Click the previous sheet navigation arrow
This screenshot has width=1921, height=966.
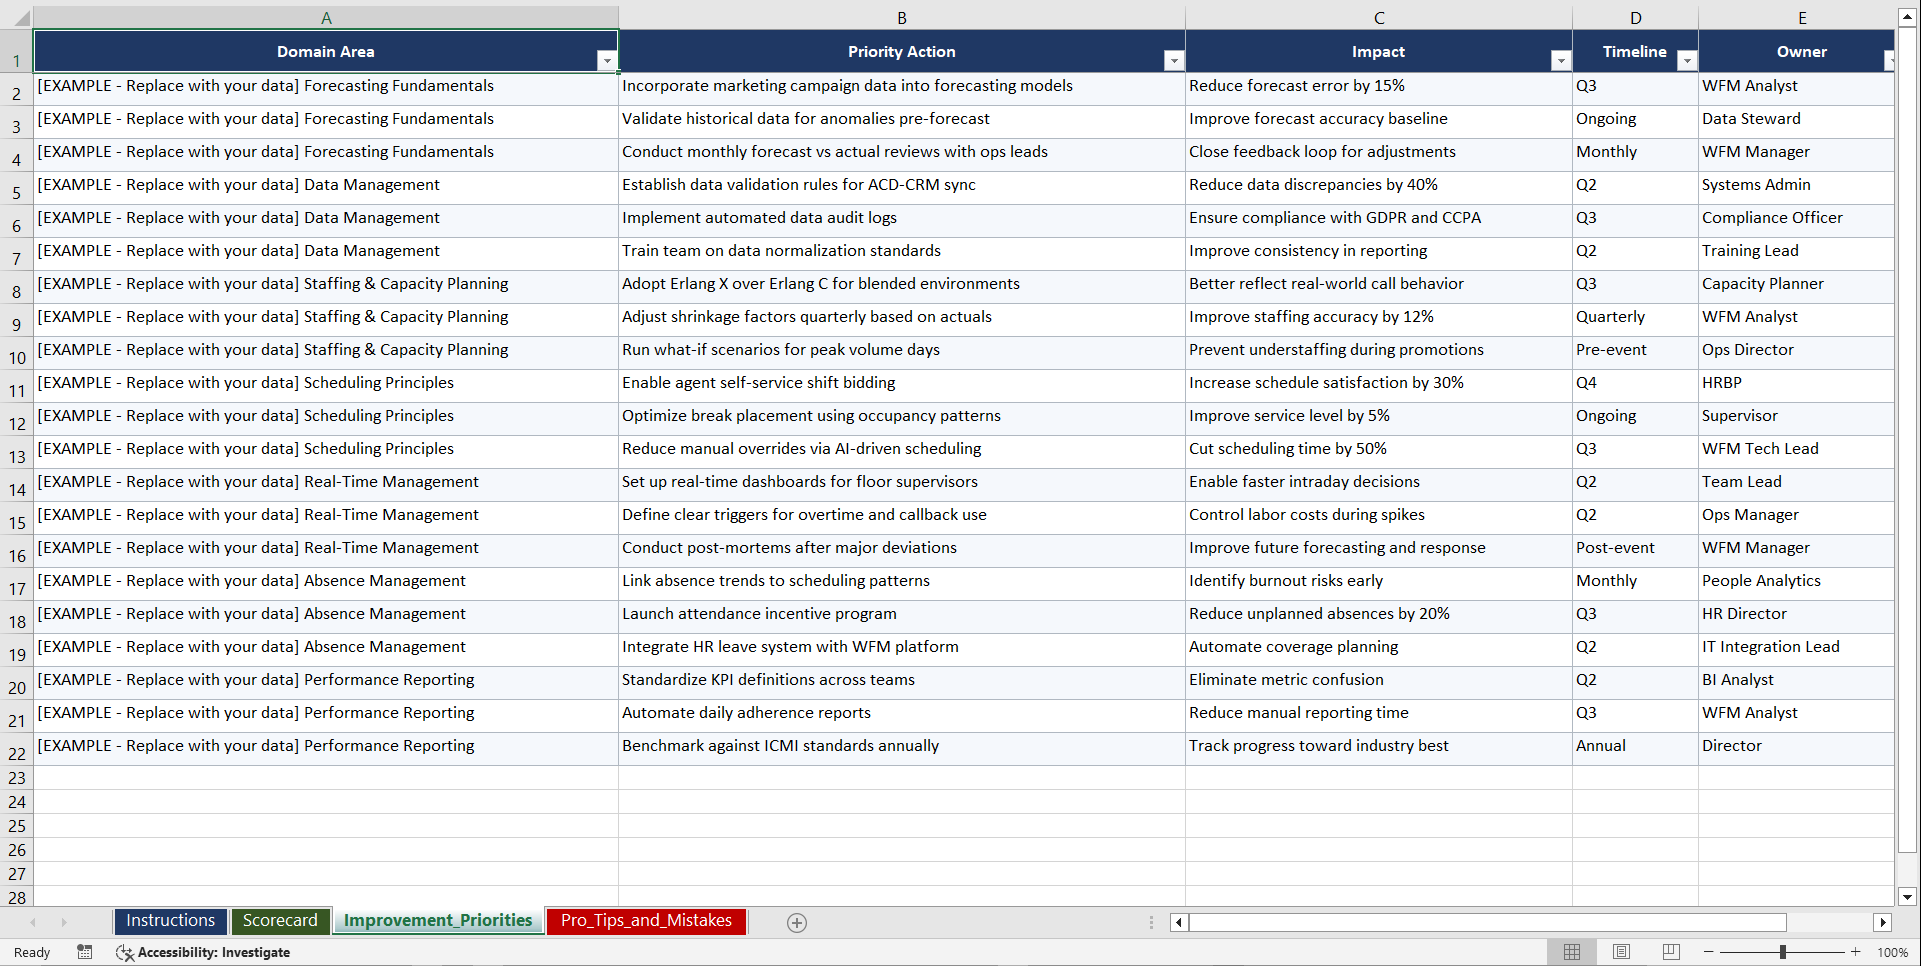point(34,922)
